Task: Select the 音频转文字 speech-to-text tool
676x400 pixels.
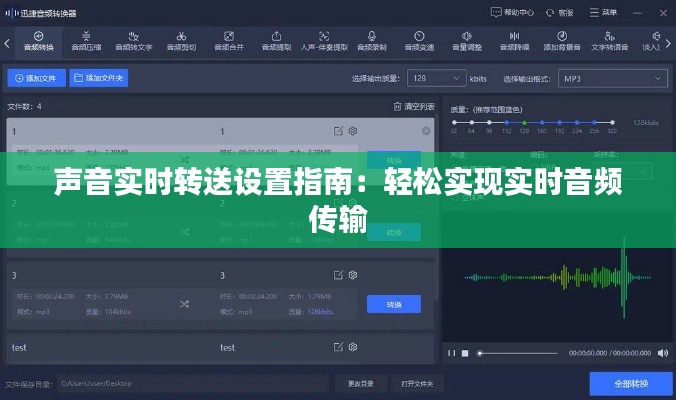Action: pyautogui.click(x=134, y=40)
